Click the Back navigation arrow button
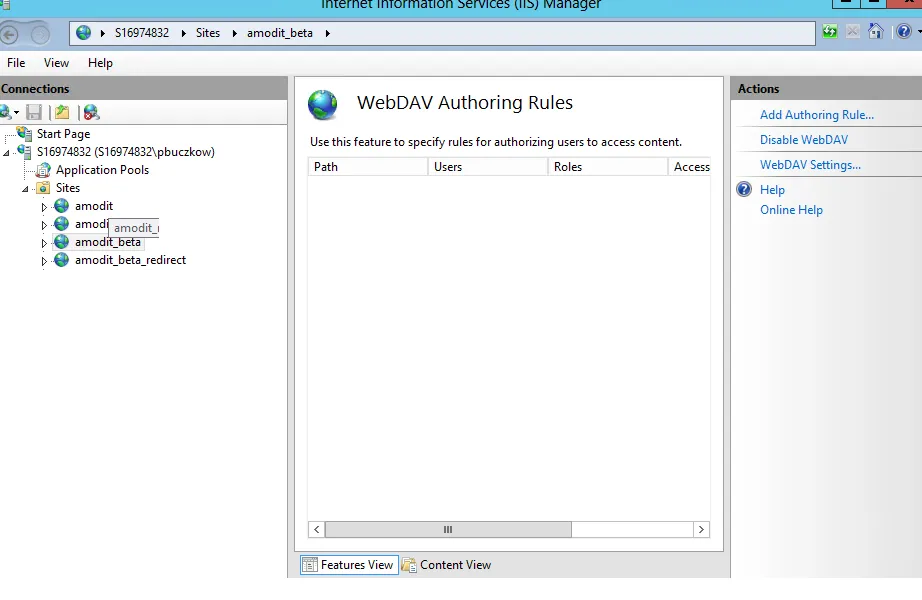Image resolution: width=922 pixels, height=600 pixels. click(x=8, y=35)
